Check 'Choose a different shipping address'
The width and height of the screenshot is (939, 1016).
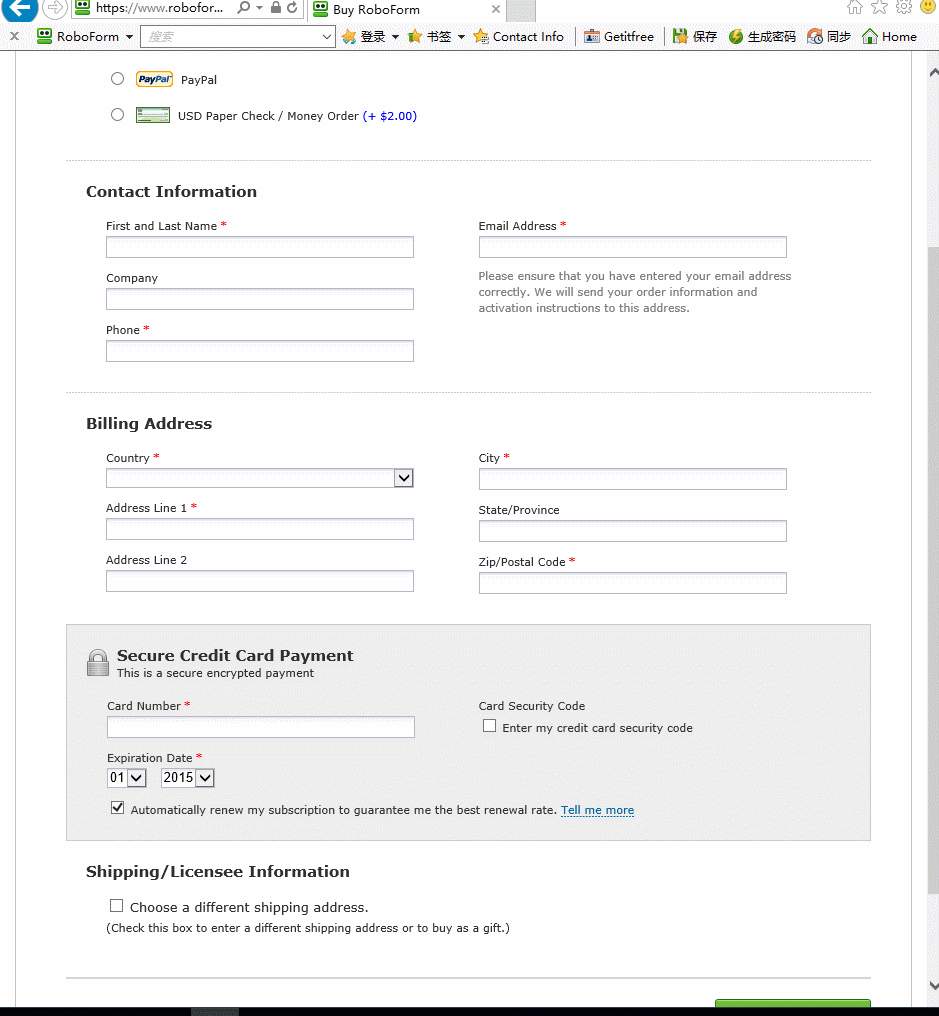[x=117, y=906]
